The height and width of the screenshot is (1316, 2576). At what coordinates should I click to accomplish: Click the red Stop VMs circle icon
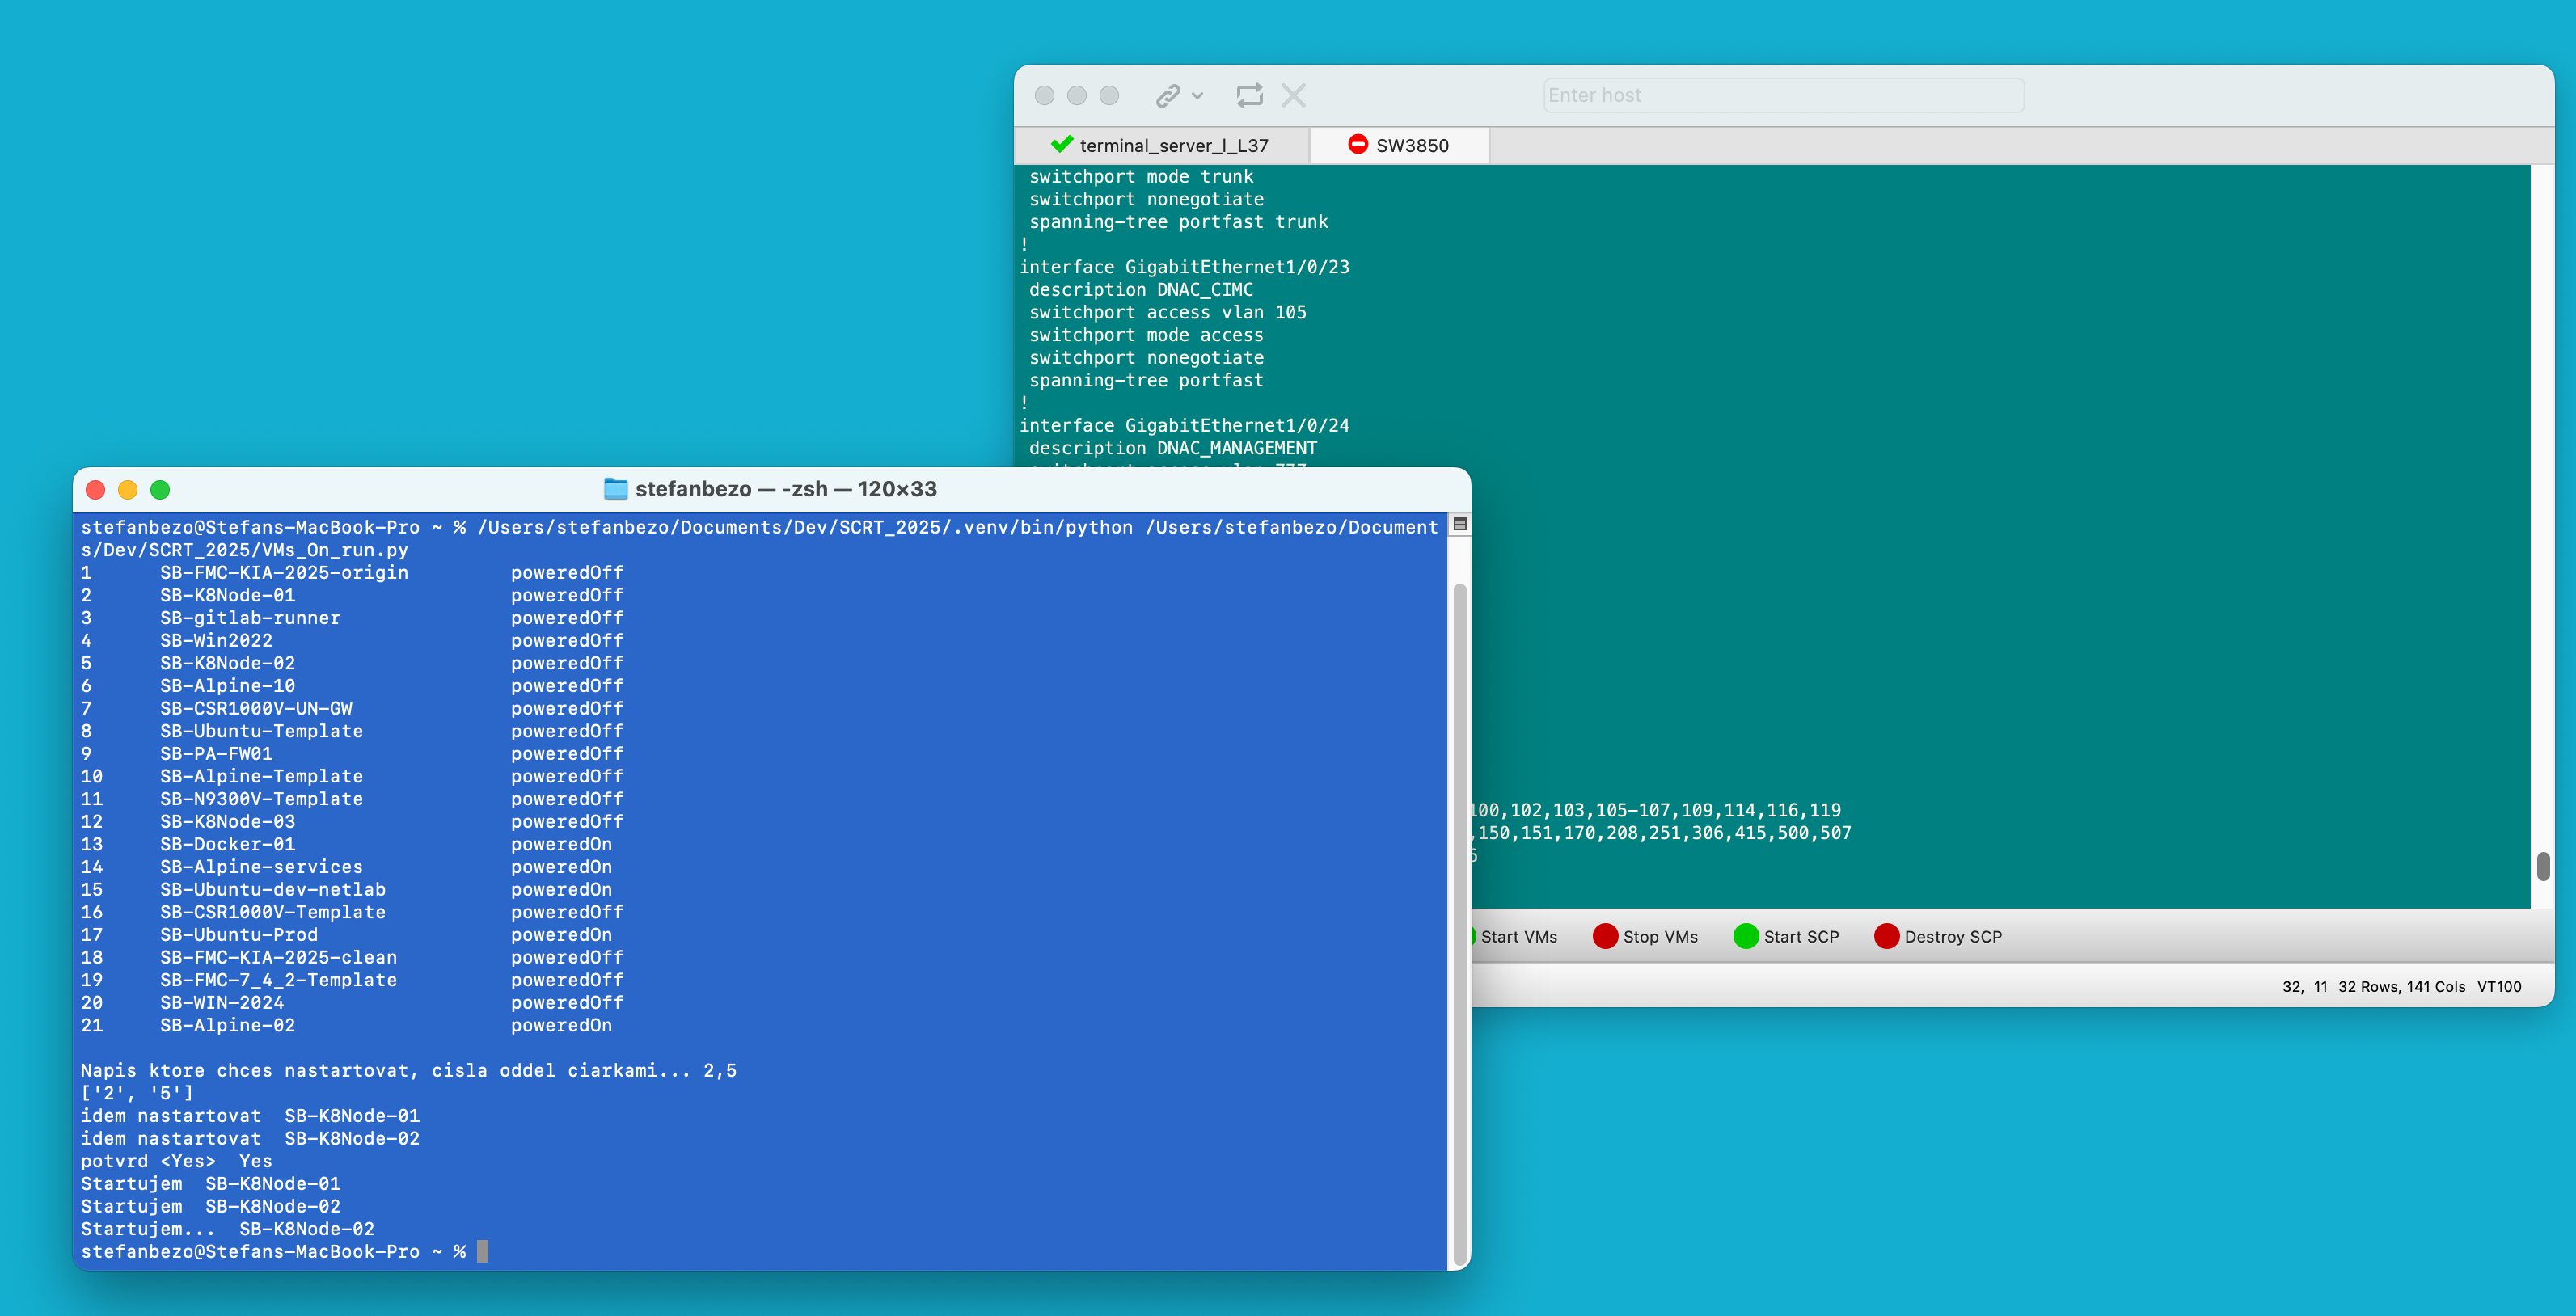[x=1605, y=936]
